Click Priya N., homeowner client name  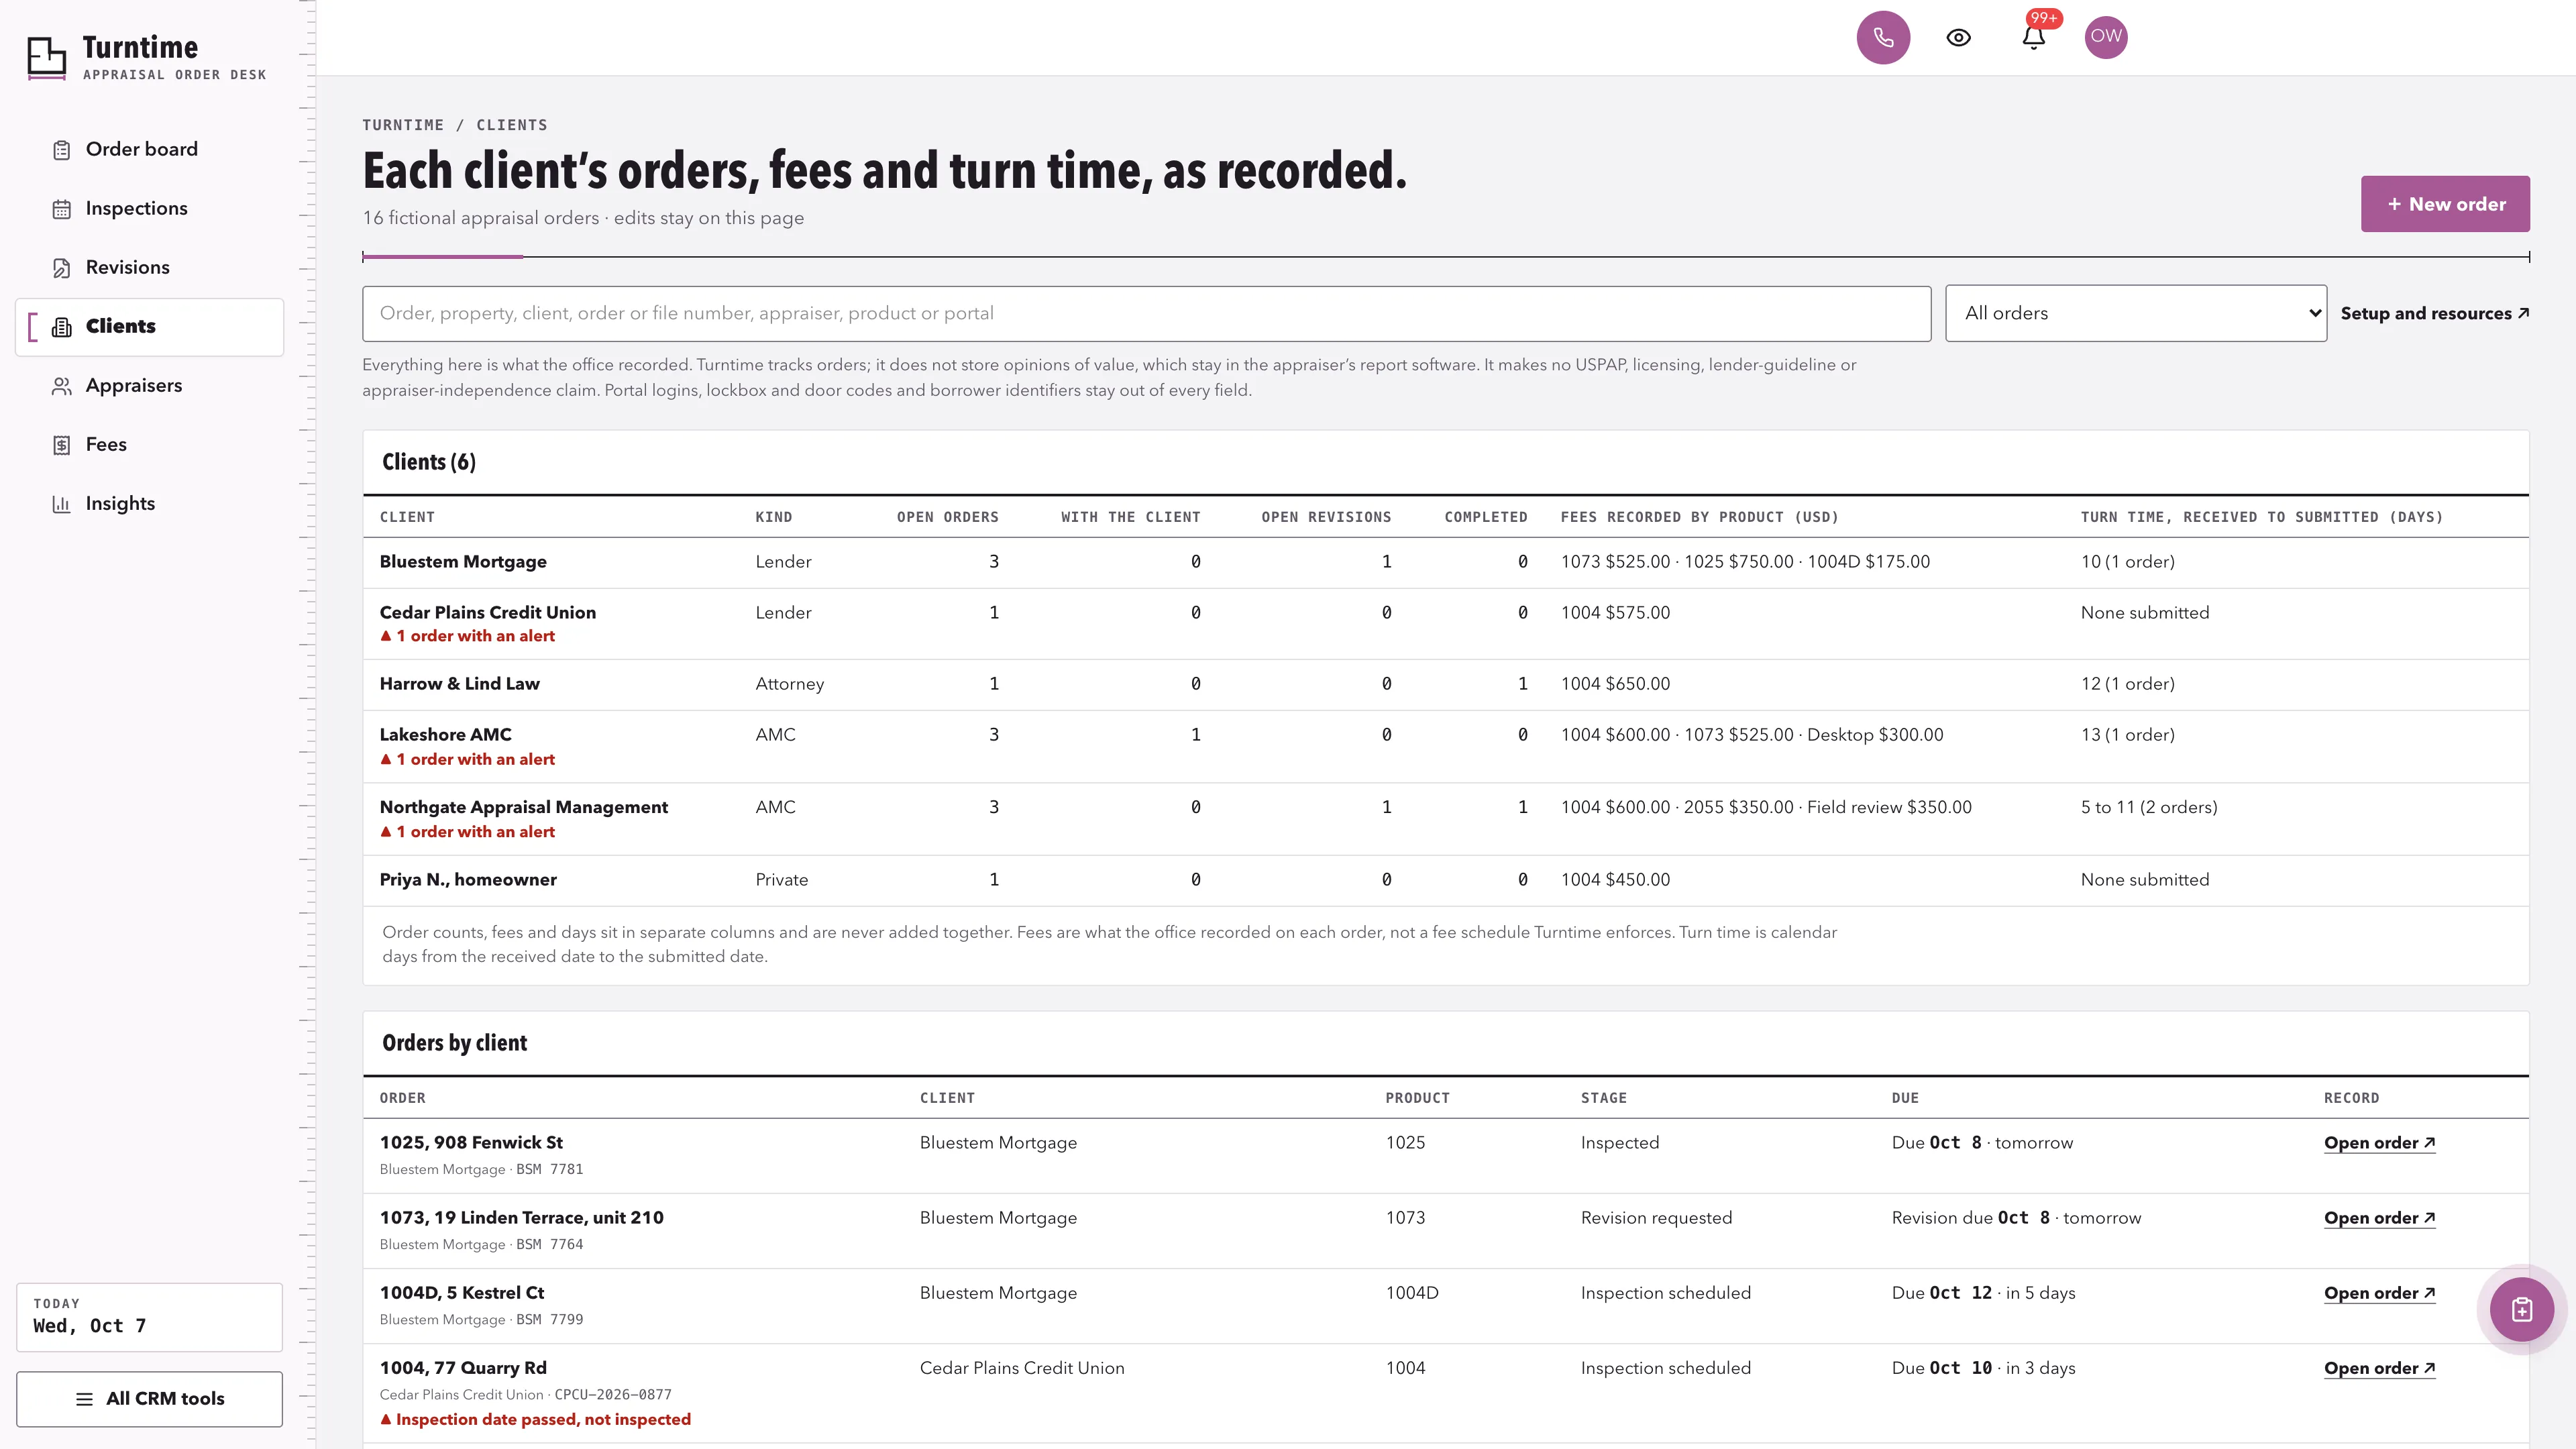pyautogui.click(x=468, y=879)
